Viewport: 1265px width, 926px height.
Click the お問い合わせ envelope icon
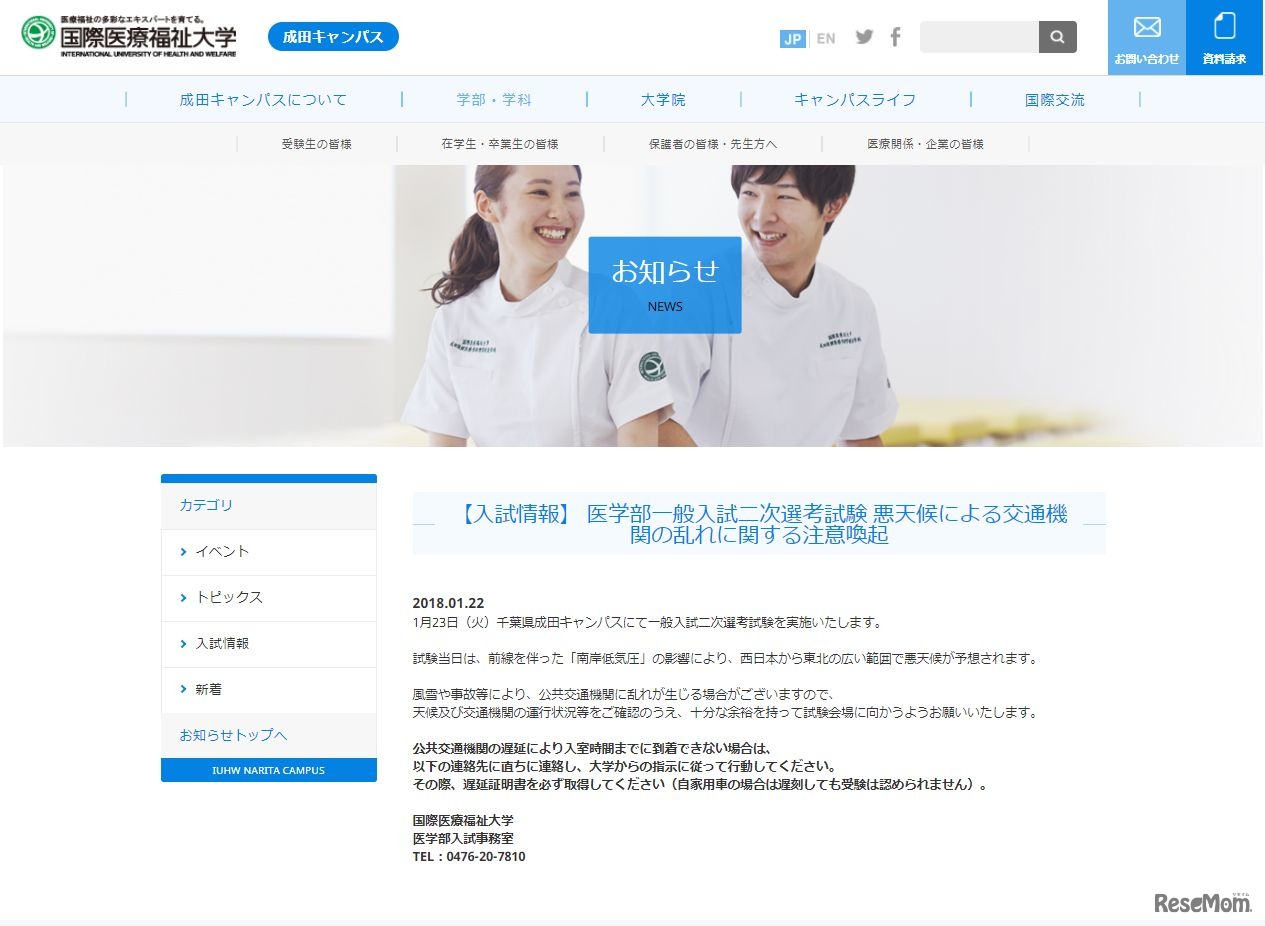pyautogui.click(x=1147, y=27)
